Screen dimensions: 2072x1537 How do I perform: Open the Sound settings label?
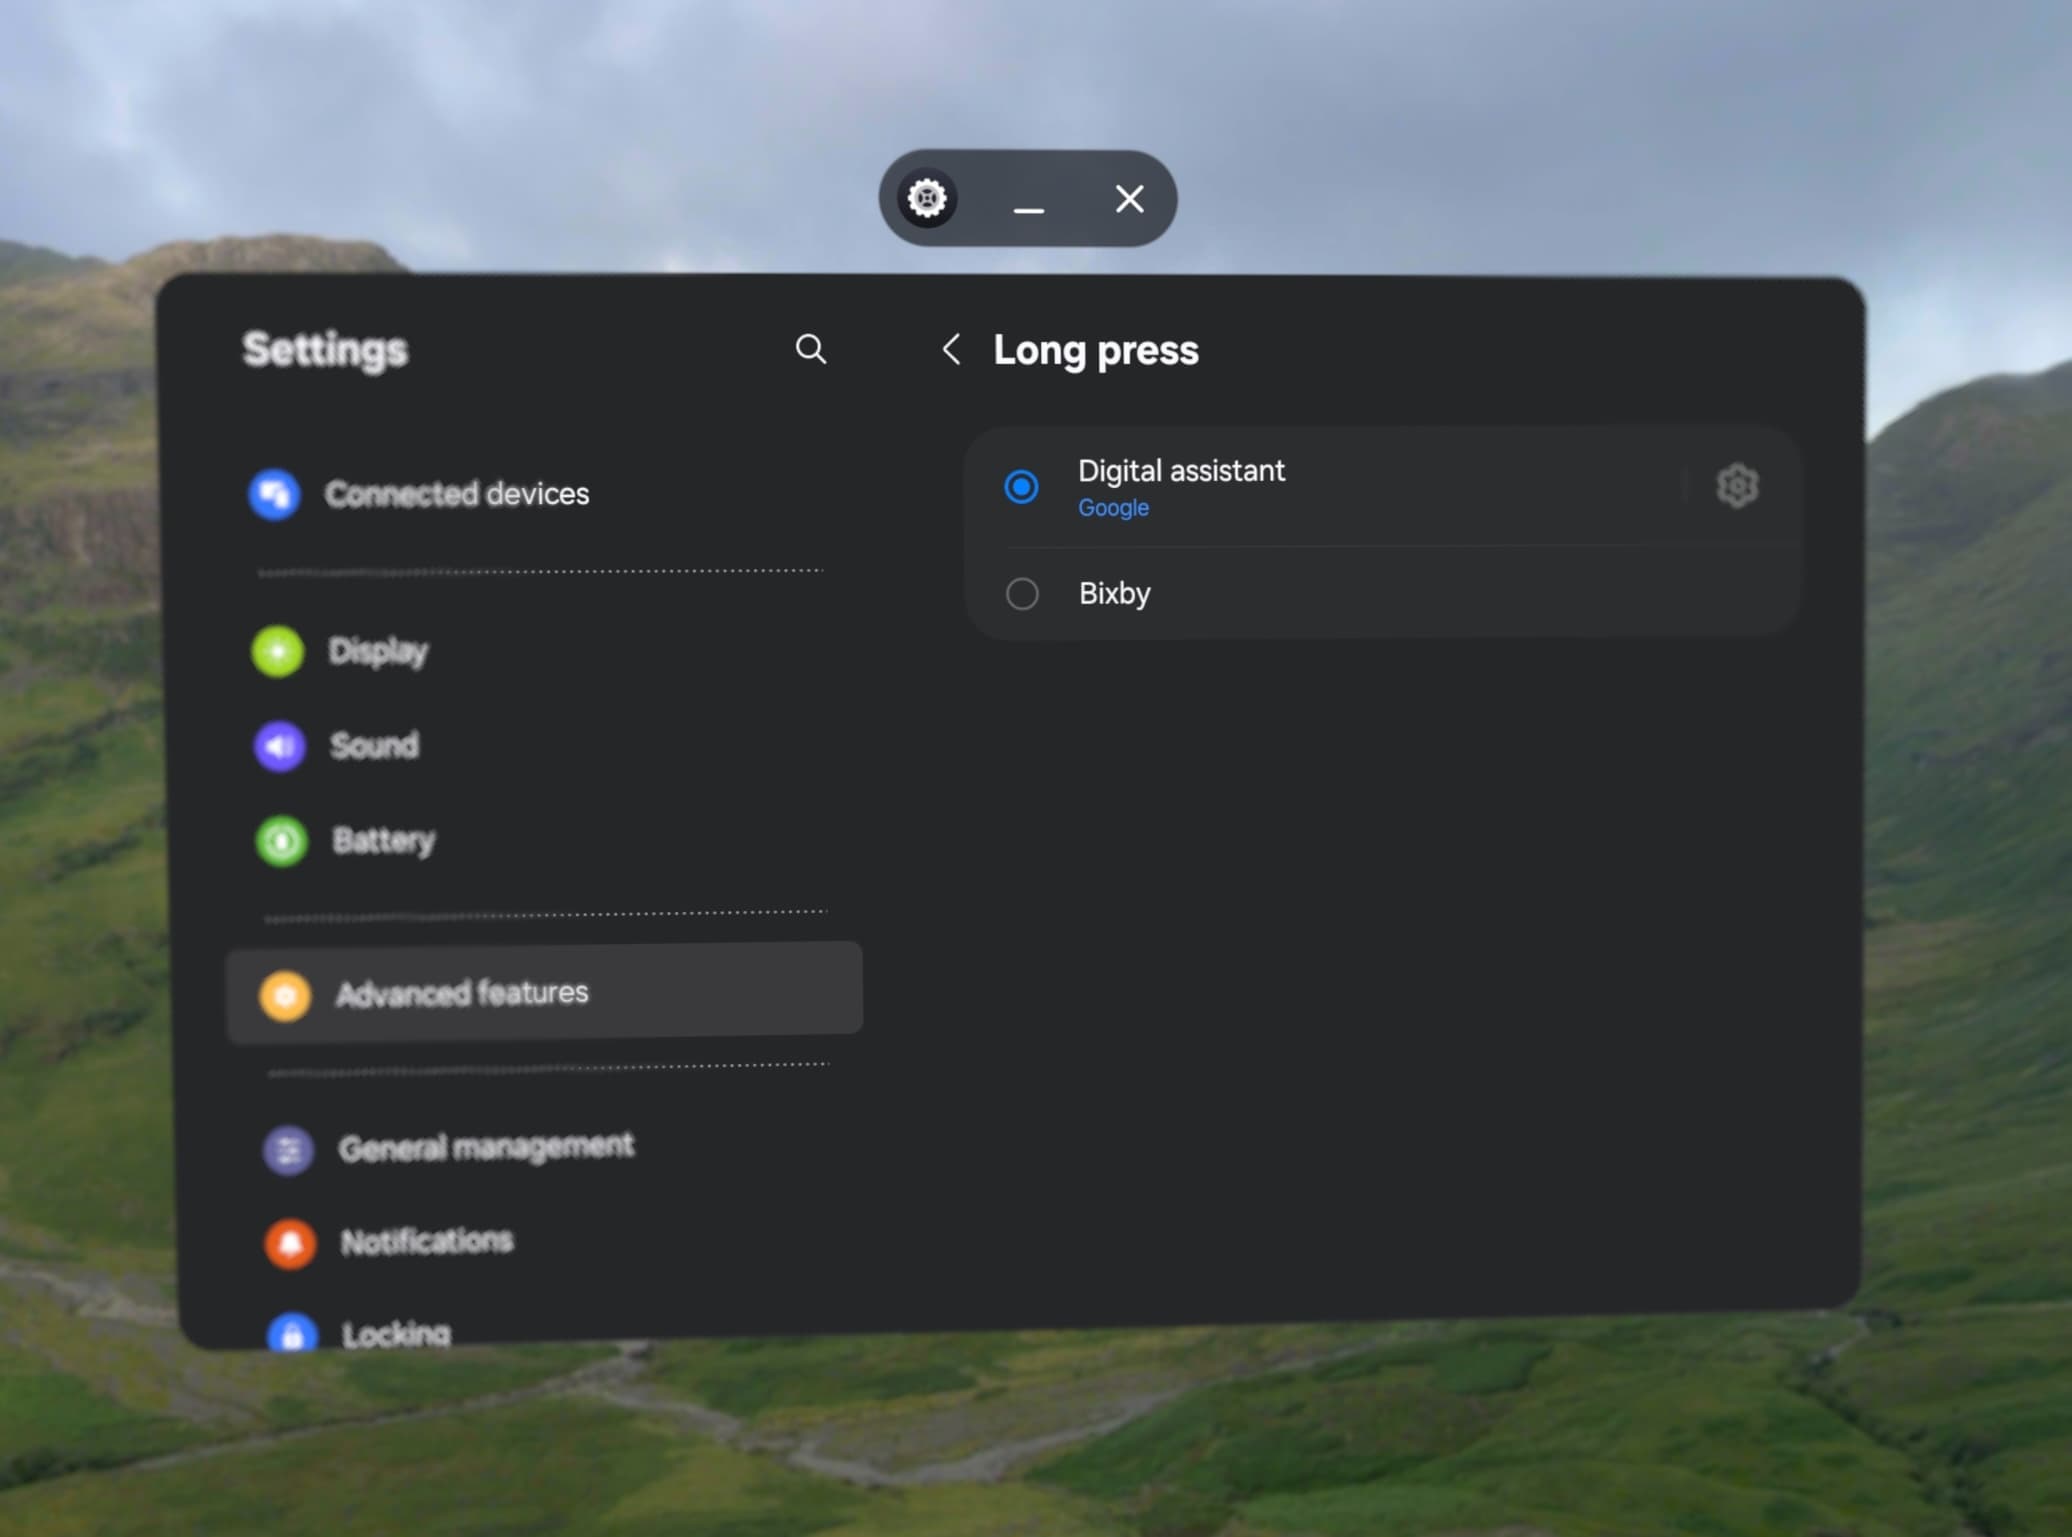click(x=374, y=746)
